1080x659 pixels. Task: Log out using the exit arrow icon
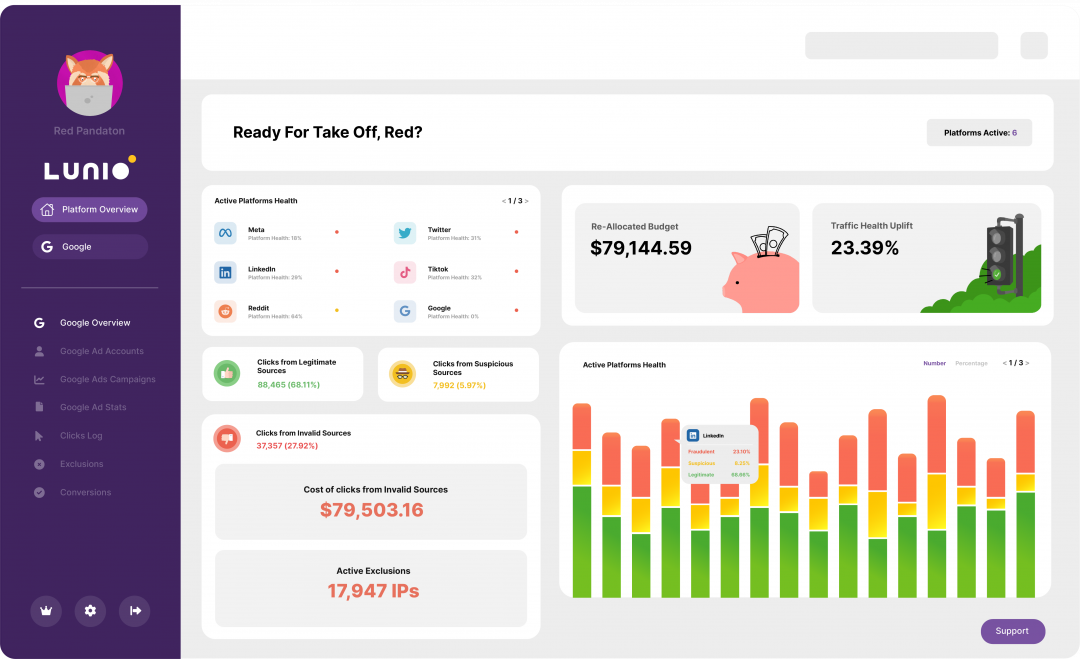coord(135,611)
